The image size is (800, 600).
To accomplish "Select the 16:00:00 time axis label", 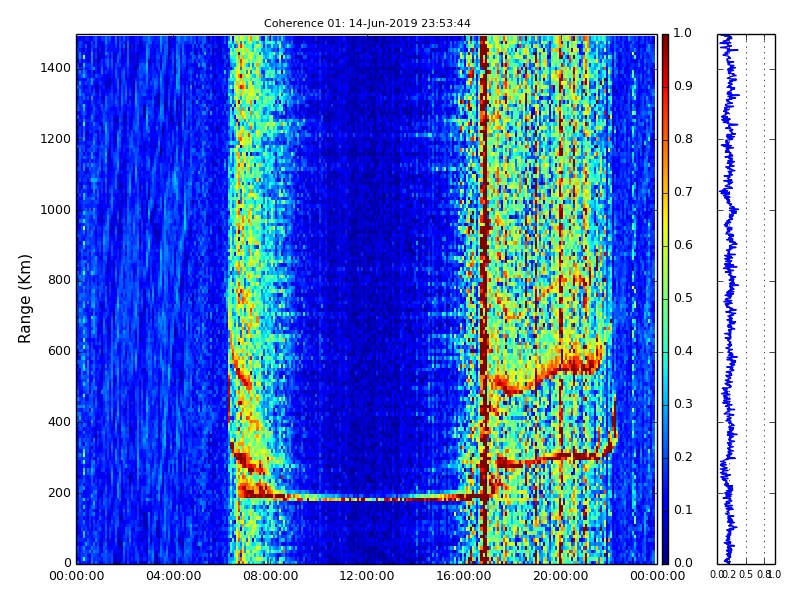I will (464, 576).
